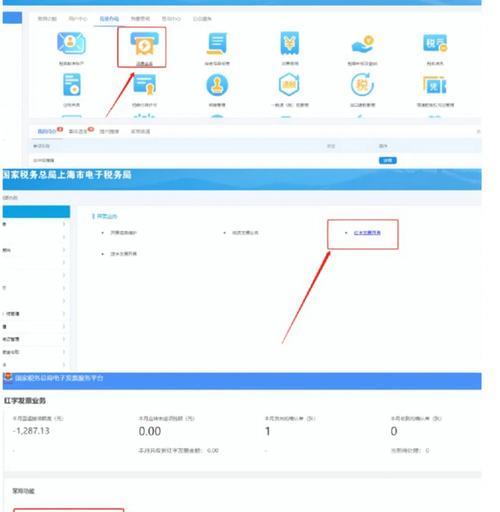
Task: Click the -1,287.13 amount value
Action: 31,431
